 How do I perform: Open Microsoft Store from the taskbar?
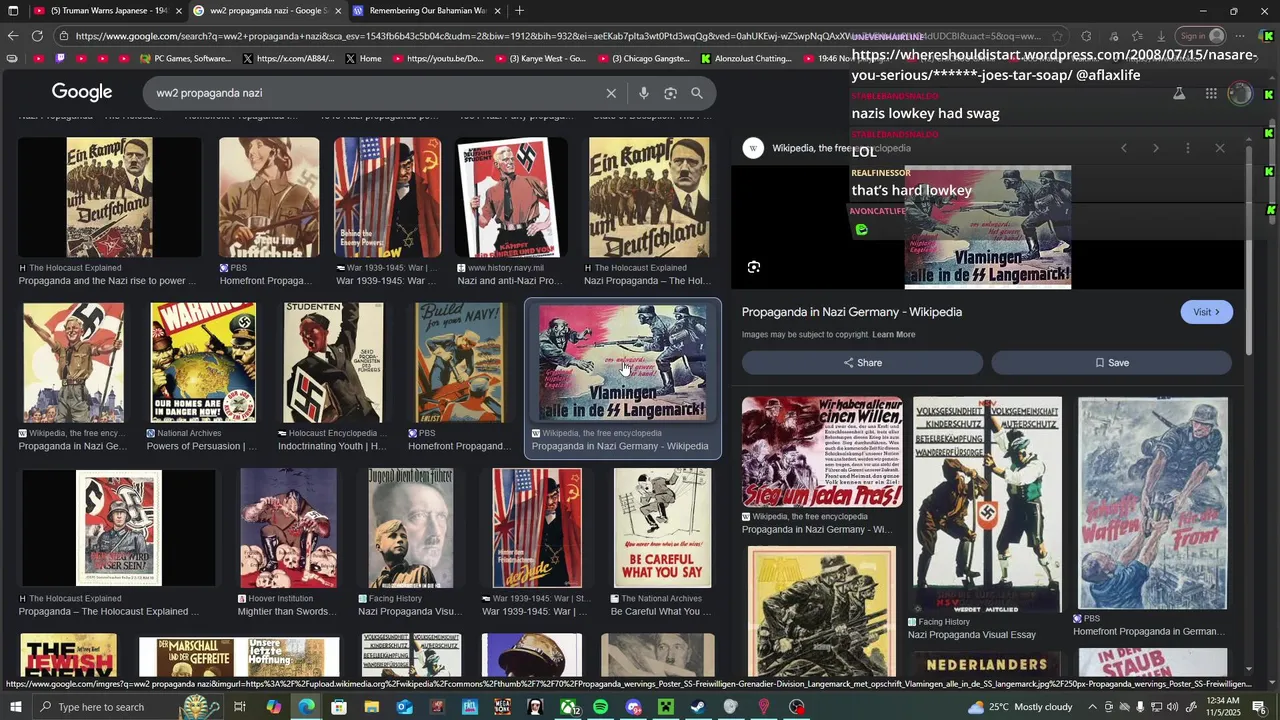[x=338, y=707]
